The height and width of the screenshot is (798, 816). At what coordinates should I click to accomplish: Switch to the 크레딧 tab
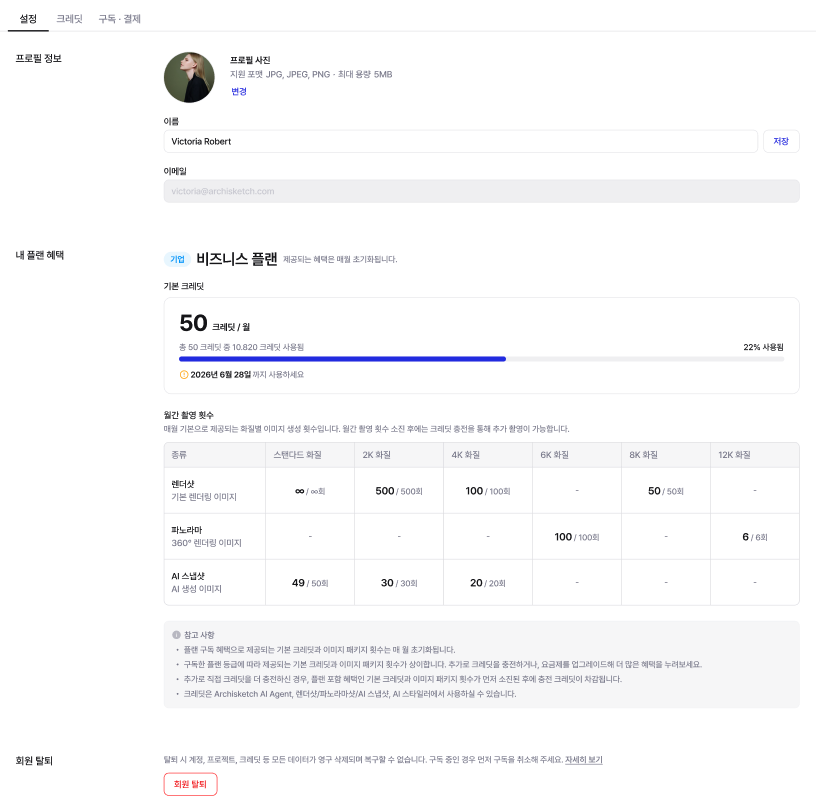69,19
